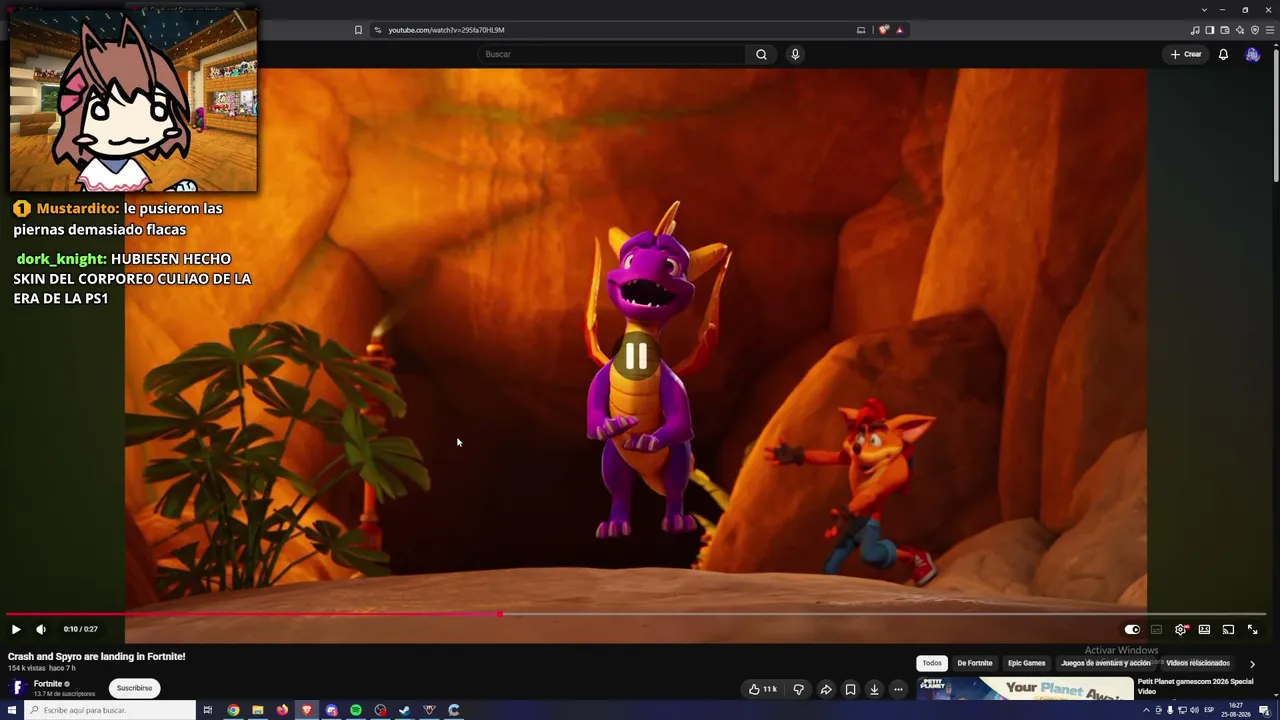
Task: Download the video
Action: pyautogui.click(x=874, y=689)
